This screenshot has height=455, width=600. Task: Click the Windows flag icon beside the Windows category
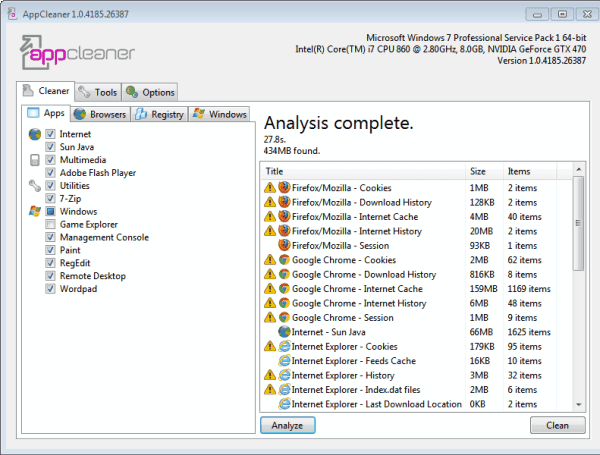coord(35,211)
